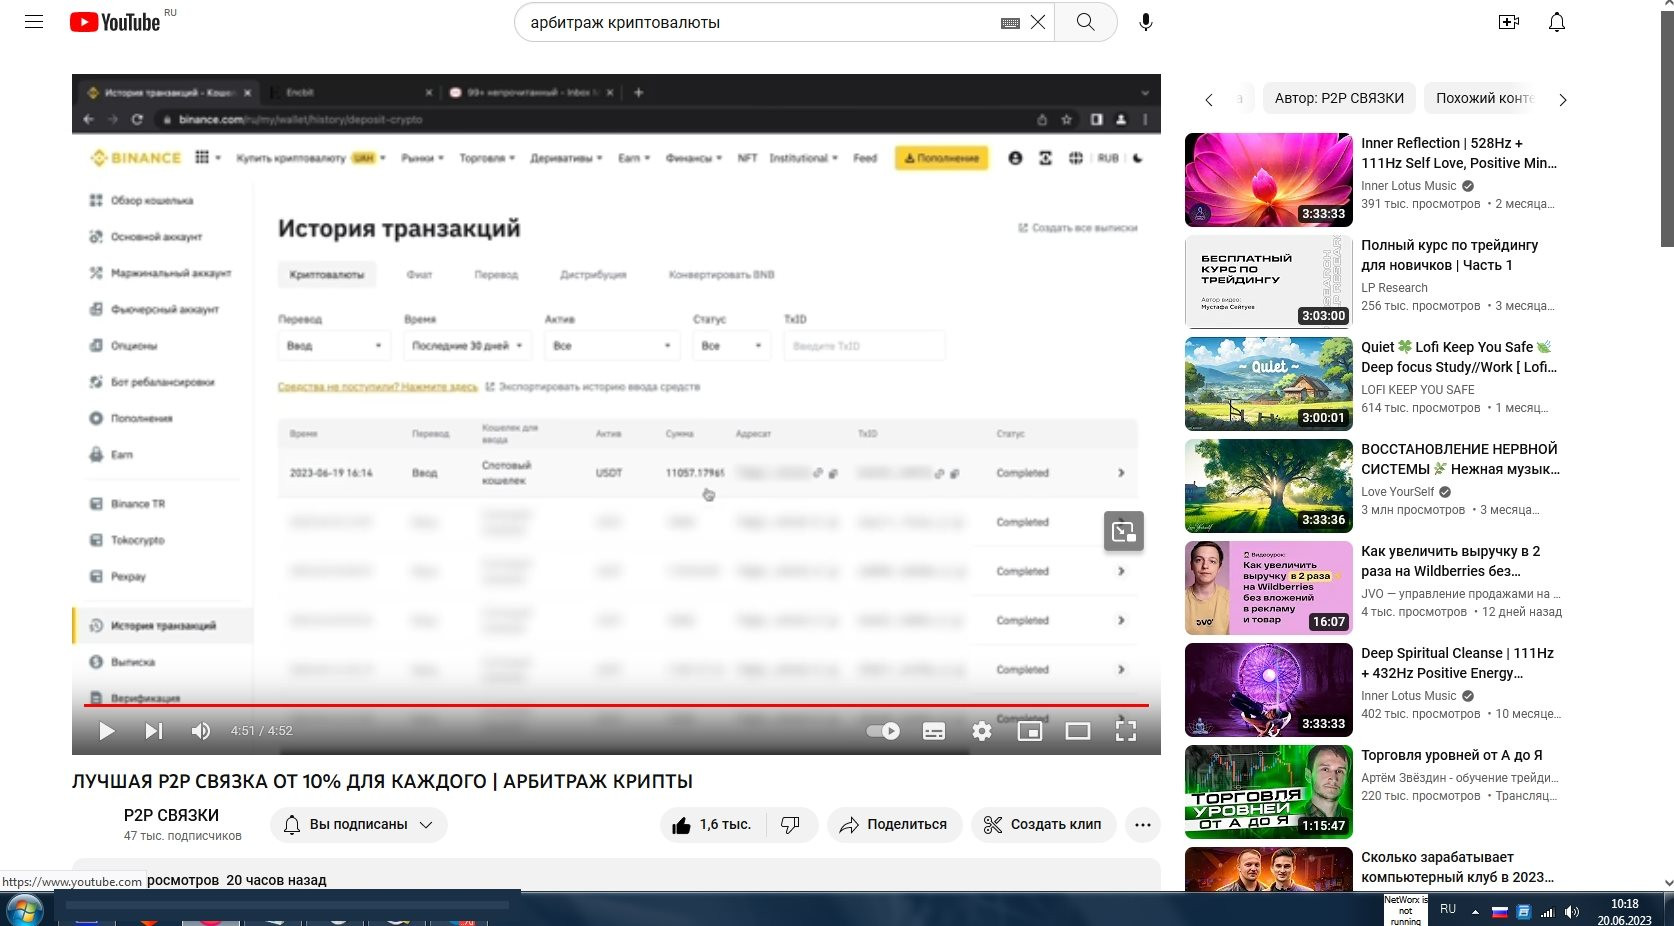Image resolution: width=1674 pixels, height=926 pixels.
Task: Click the end-screen suggested video icon
Action: click(x=1124, y=531)
